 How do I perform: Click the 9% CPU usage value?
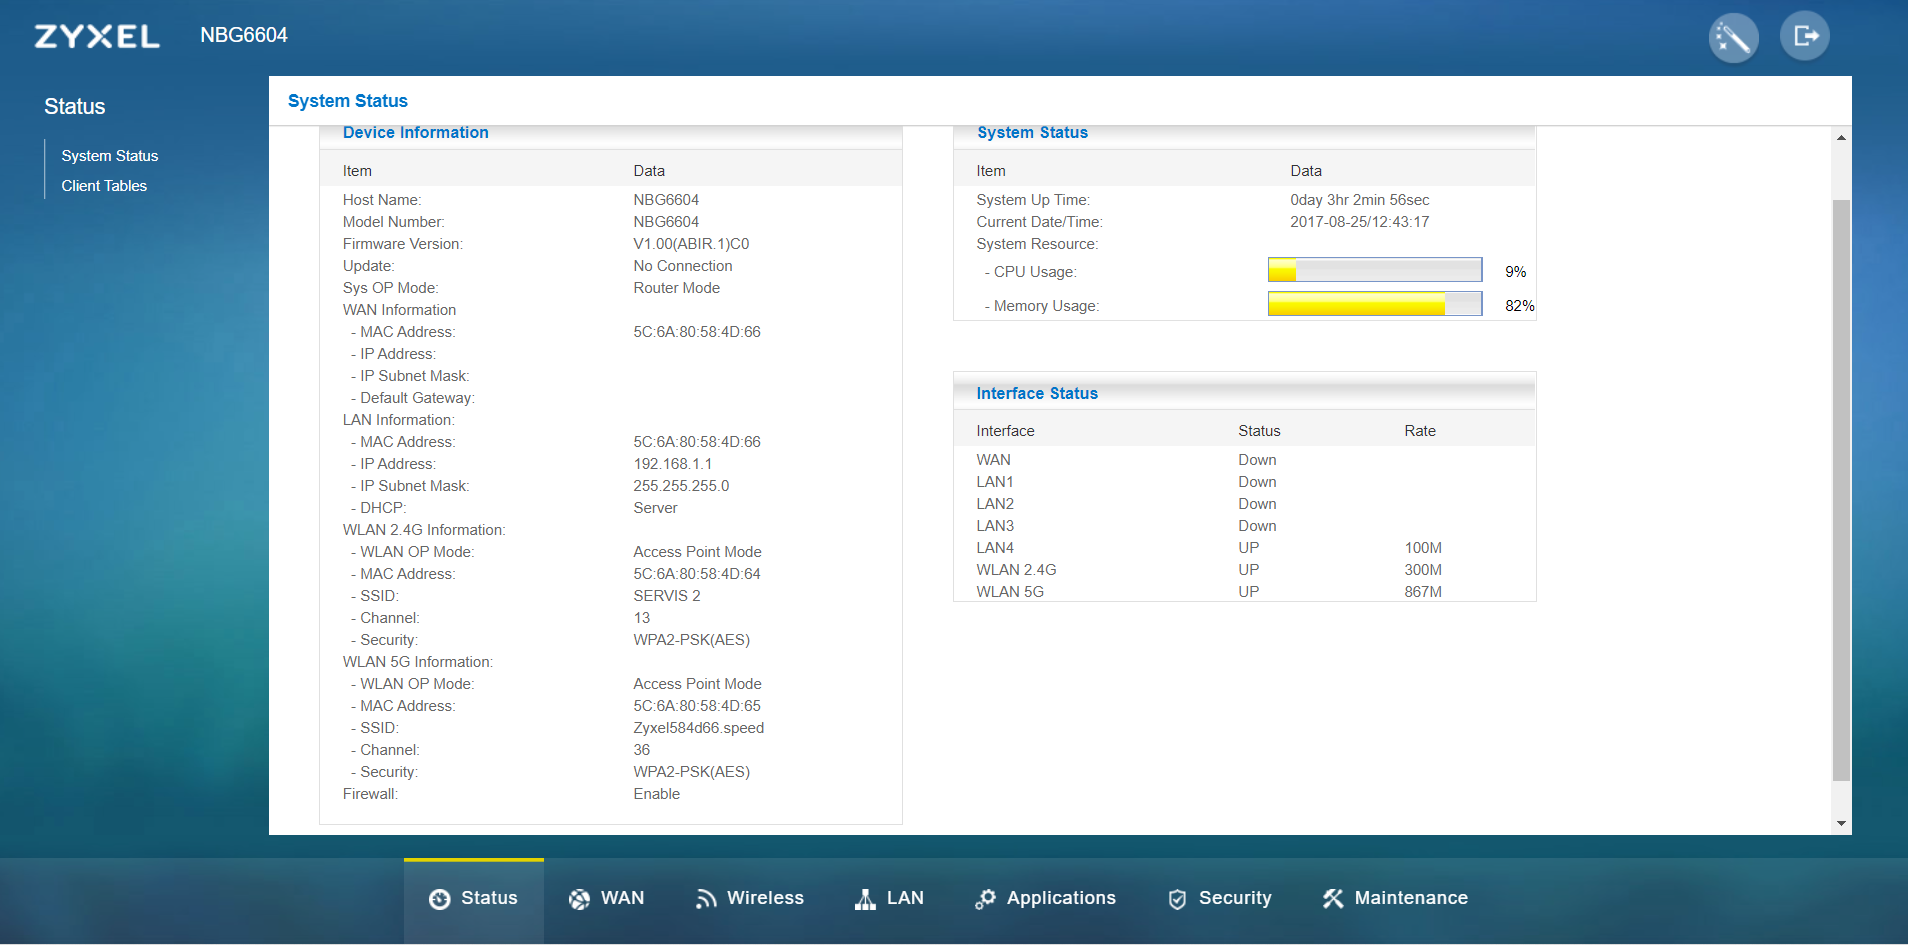coord(1516,272)
